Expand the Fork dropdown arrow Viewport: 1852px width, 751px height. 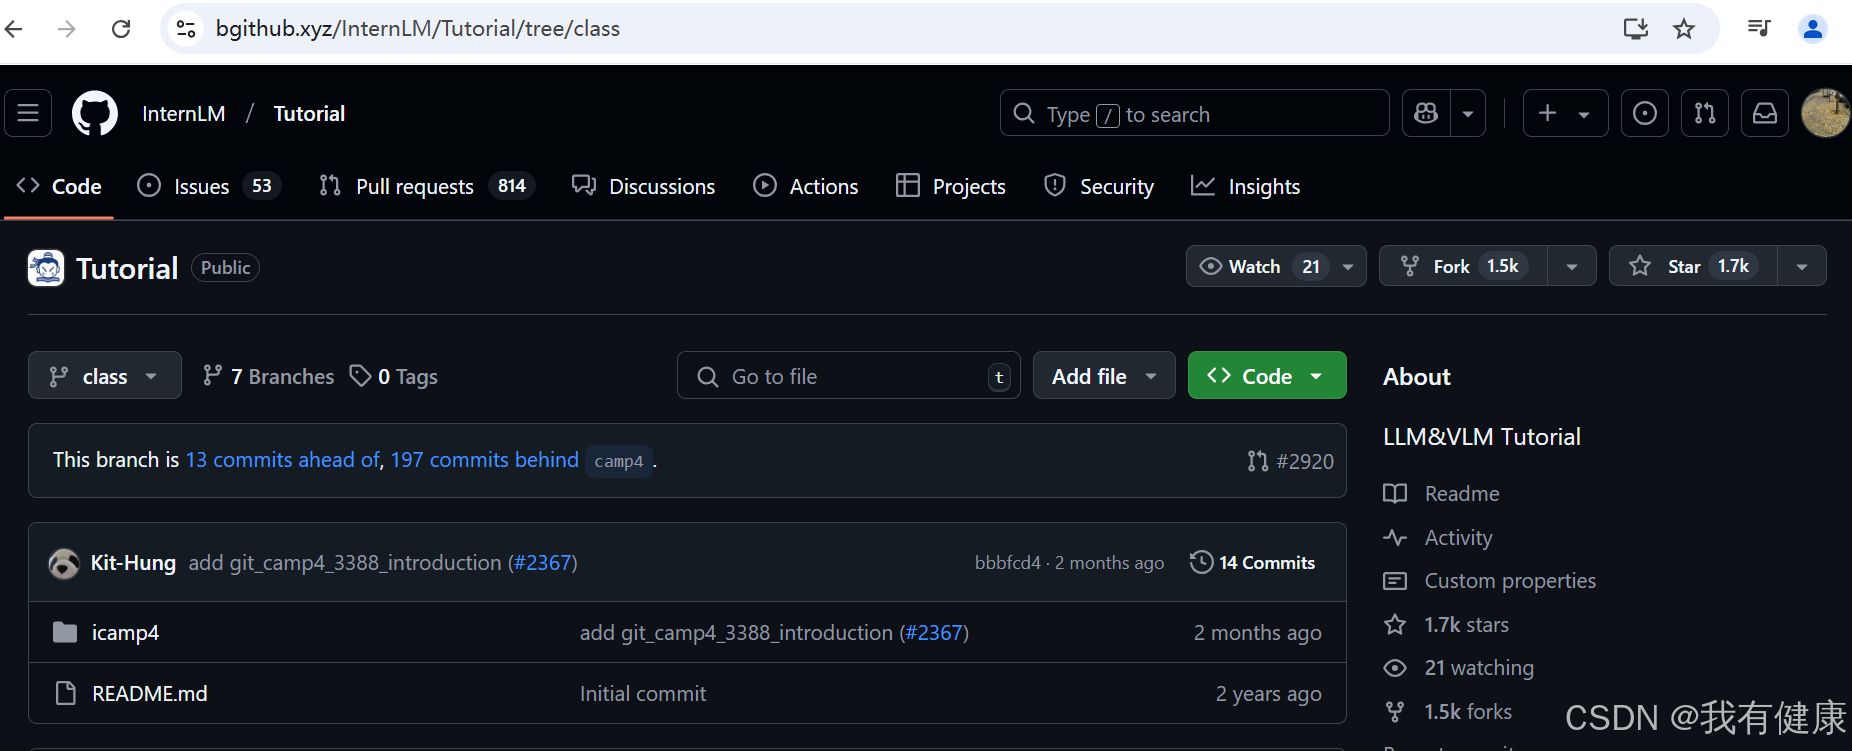tap(1572, 267)
